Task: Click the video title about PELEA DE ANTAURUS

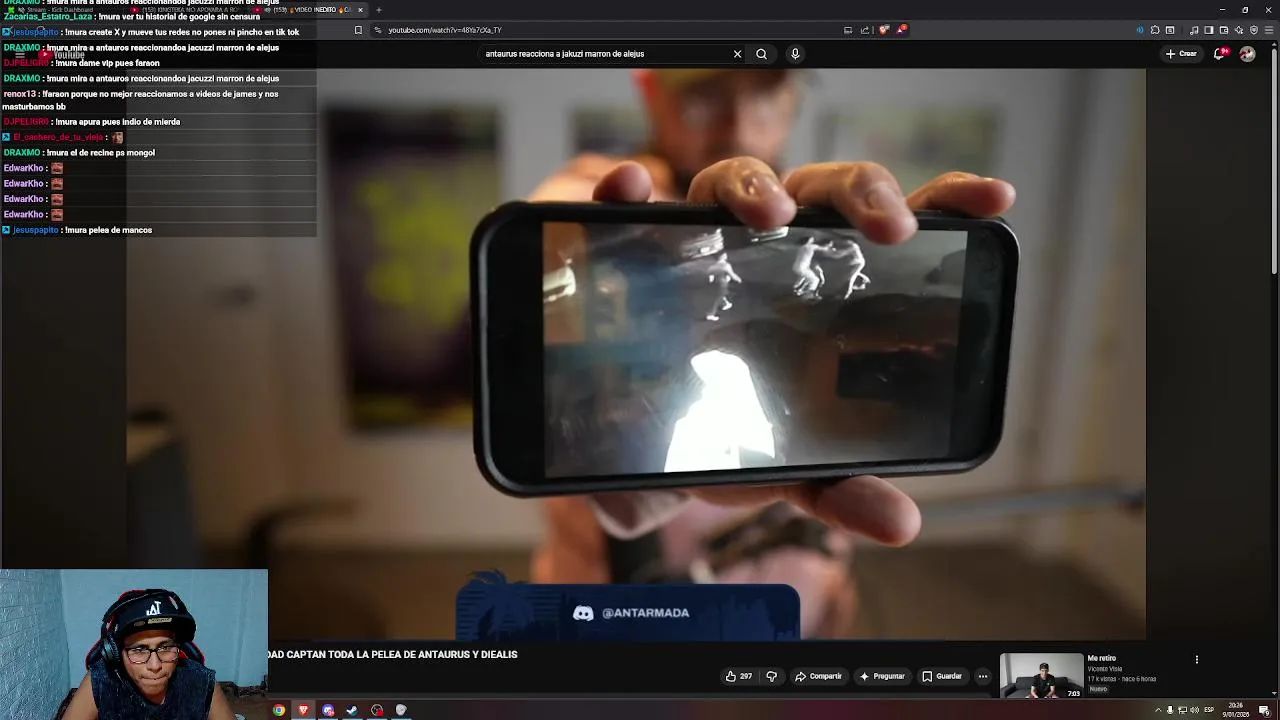Action: click(x=392, y=654)
